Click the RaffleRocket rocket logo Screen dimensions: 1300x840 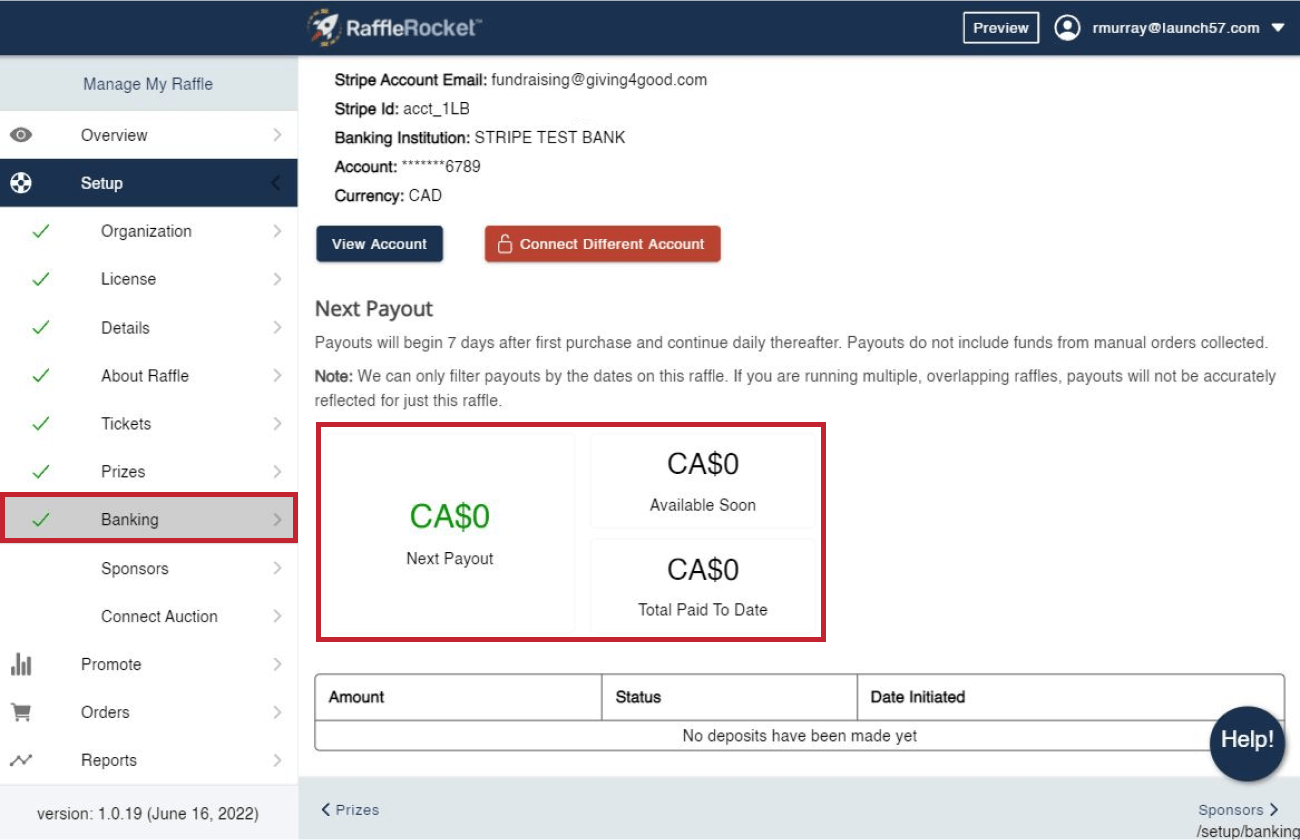[x=396, y=27]
